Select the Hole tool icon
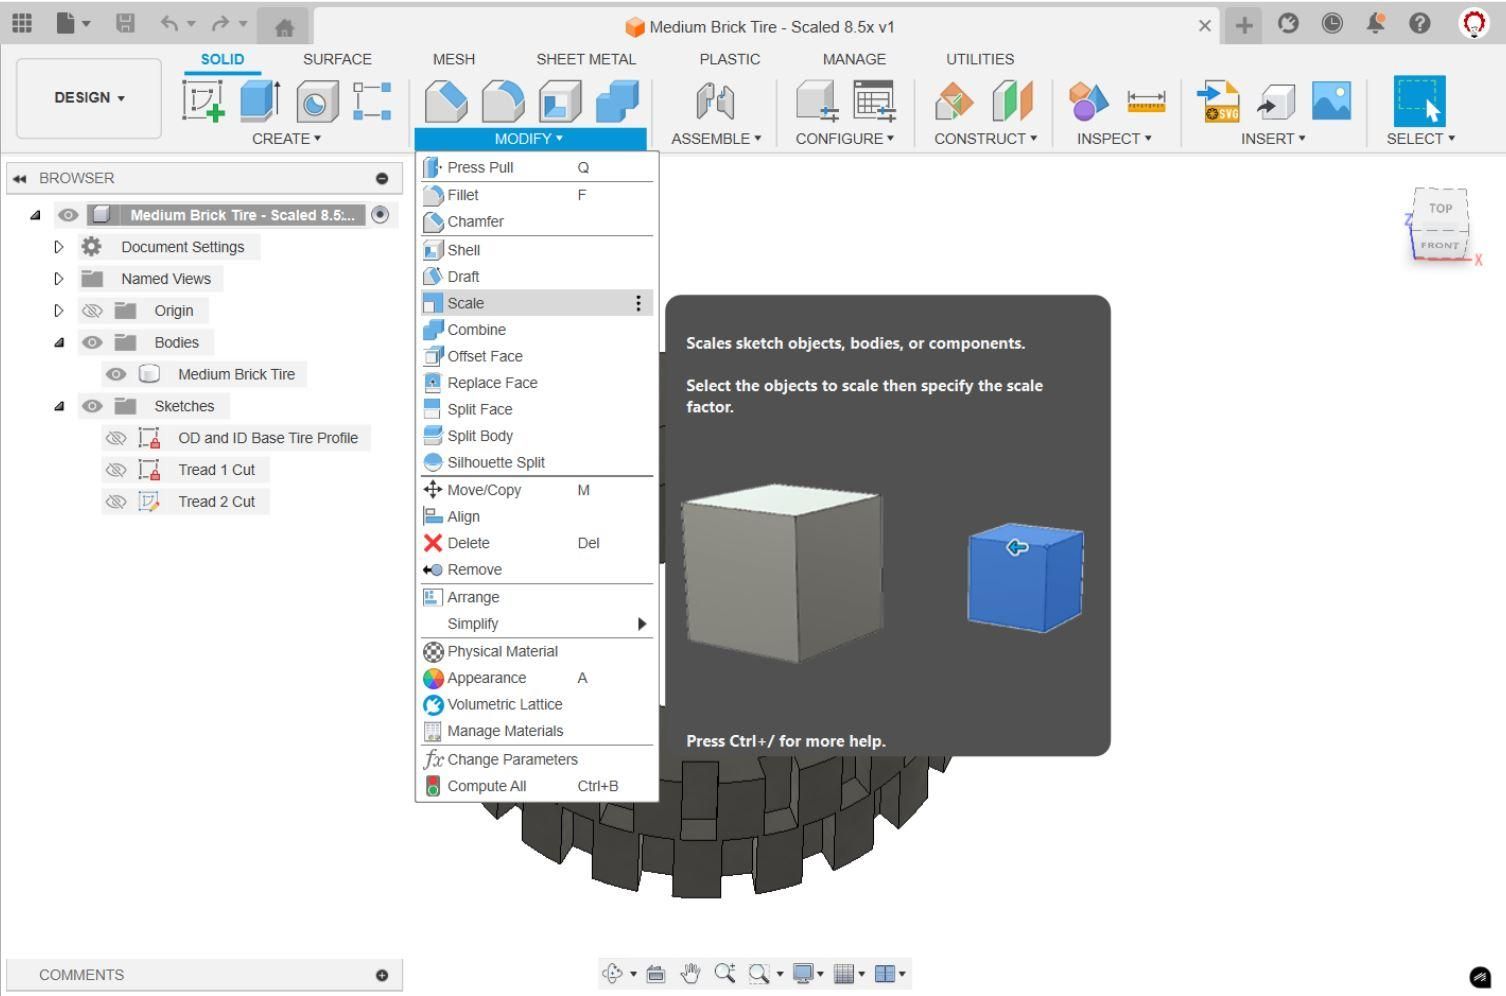1506x996 pixels. (316, 101)
